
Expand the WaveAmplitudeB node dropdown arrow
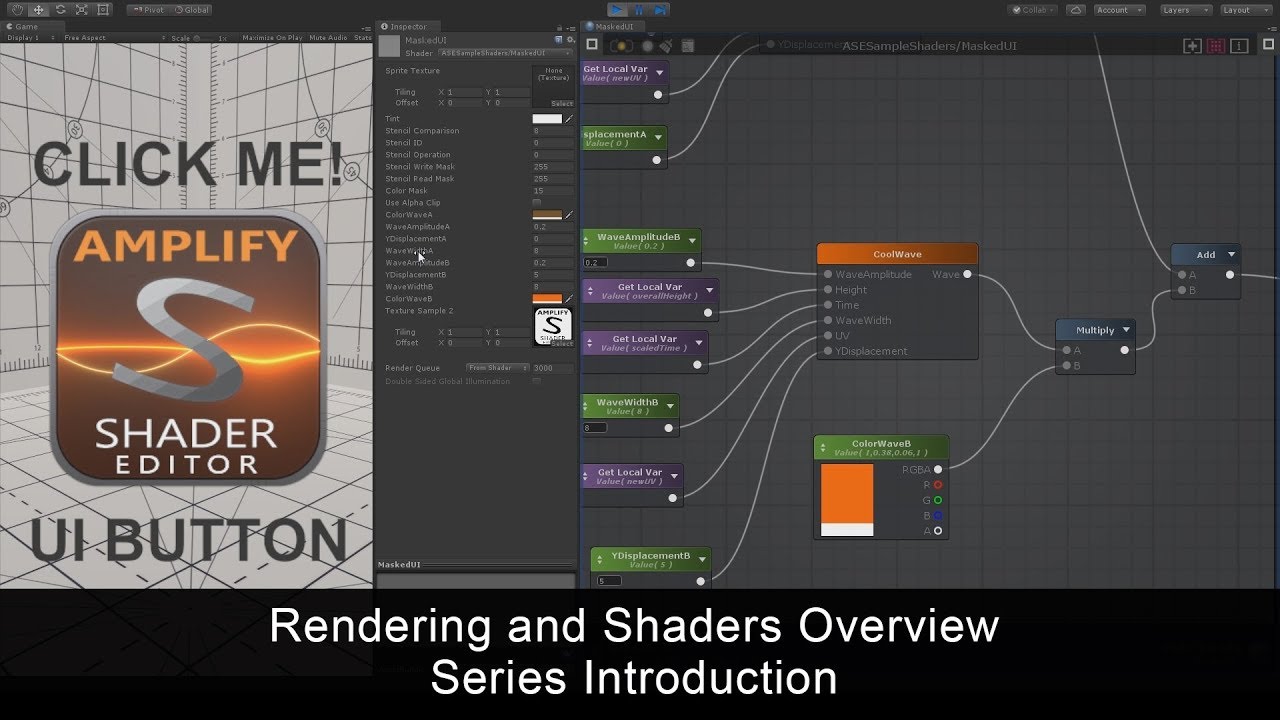[x=691, y=242]
